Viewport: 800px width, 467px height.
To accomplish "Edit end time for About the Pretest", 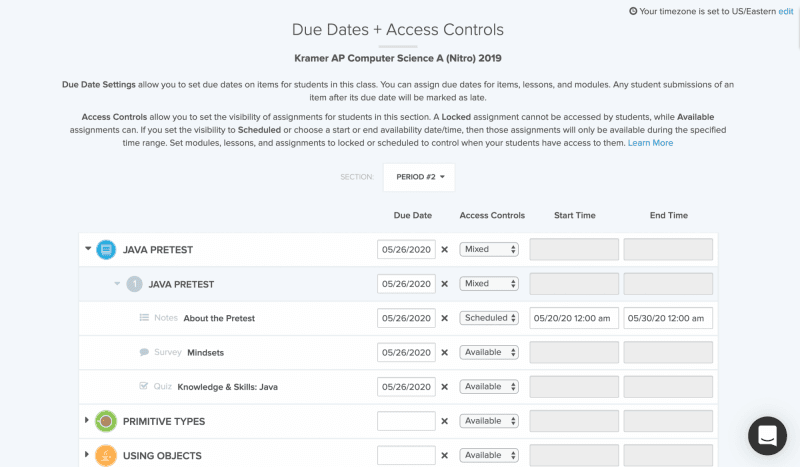I will [668, 318].
